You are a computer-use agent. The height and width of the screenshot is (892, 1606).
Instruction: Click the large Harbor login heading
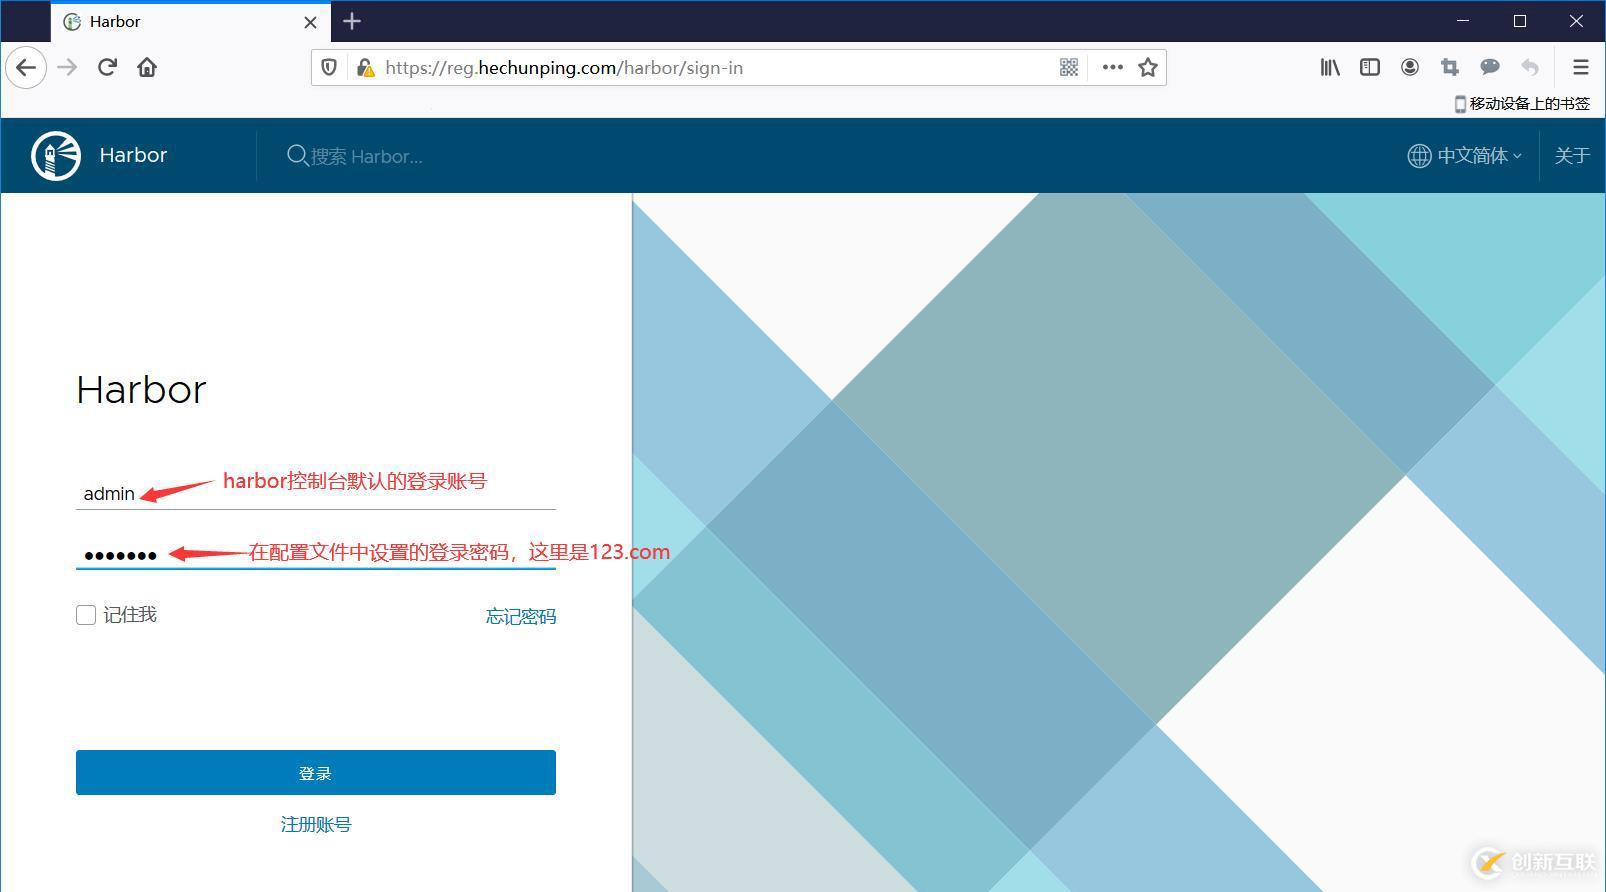(x=141, y=390)
